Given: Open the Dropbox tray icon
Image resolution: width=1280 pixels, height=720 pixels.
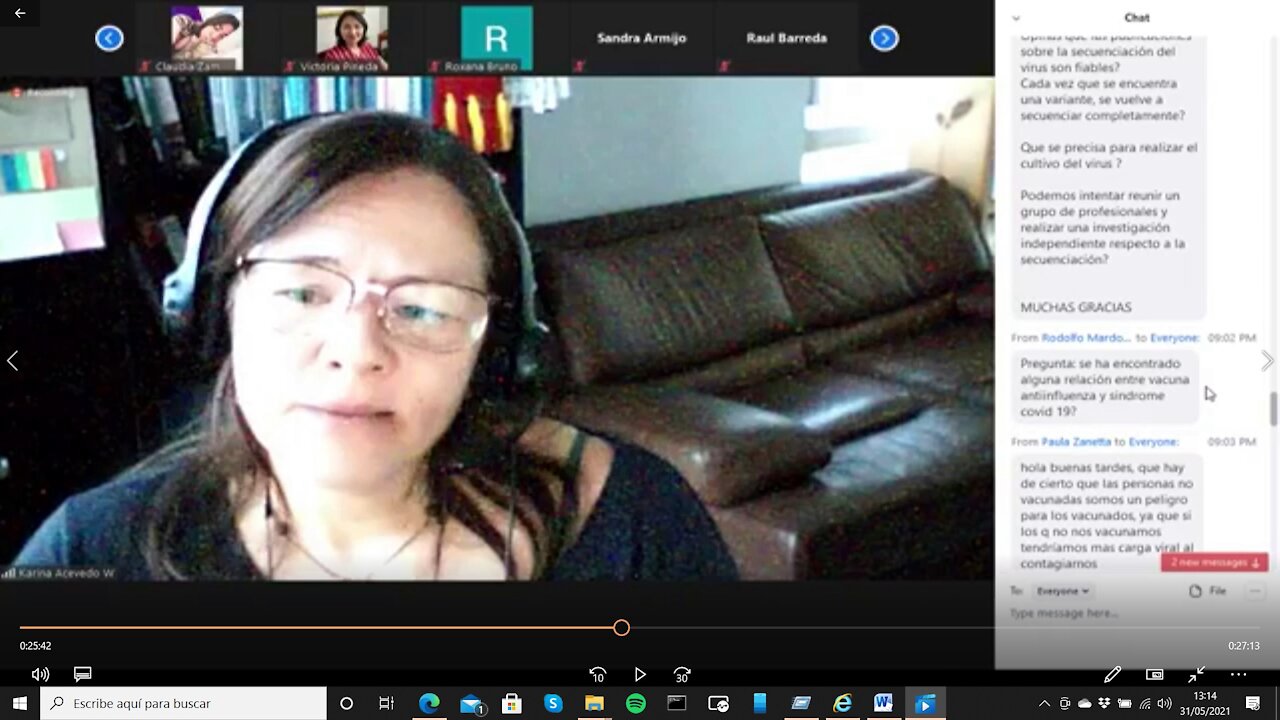Looking at the screenshot, I should [x=1104, y=703].
